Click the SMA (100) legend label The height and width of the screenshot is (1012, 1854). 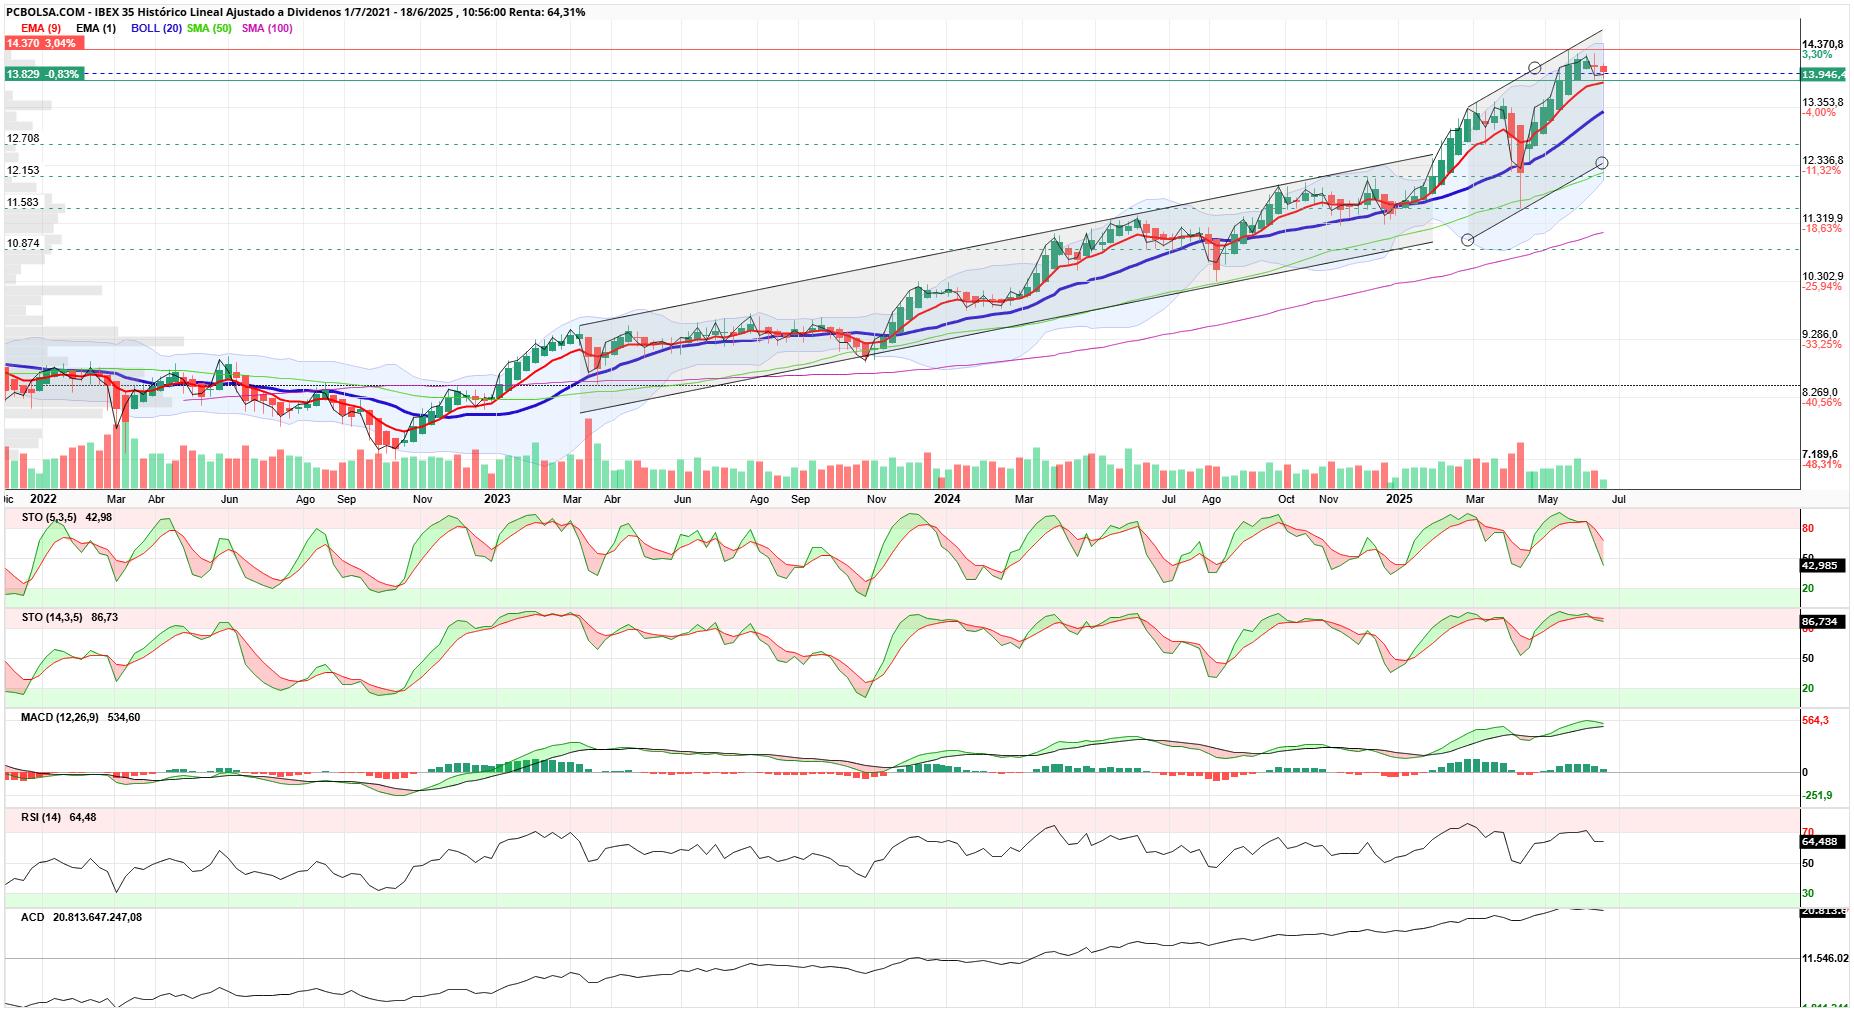[x=267, y=28]
